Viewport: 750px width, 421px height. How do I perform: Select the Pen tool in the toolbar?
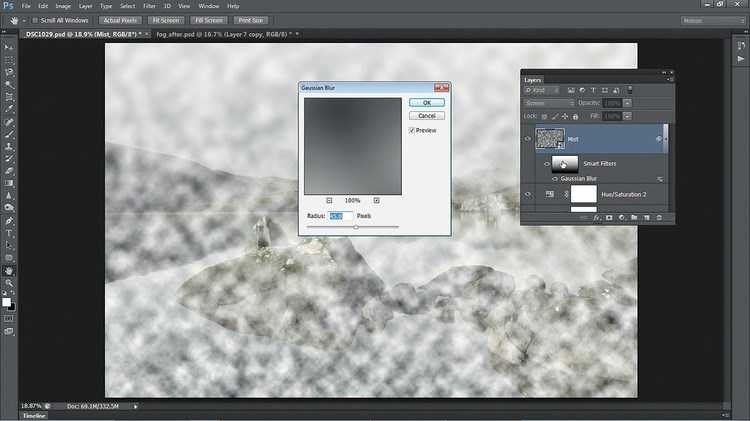(x=9, y=220)
